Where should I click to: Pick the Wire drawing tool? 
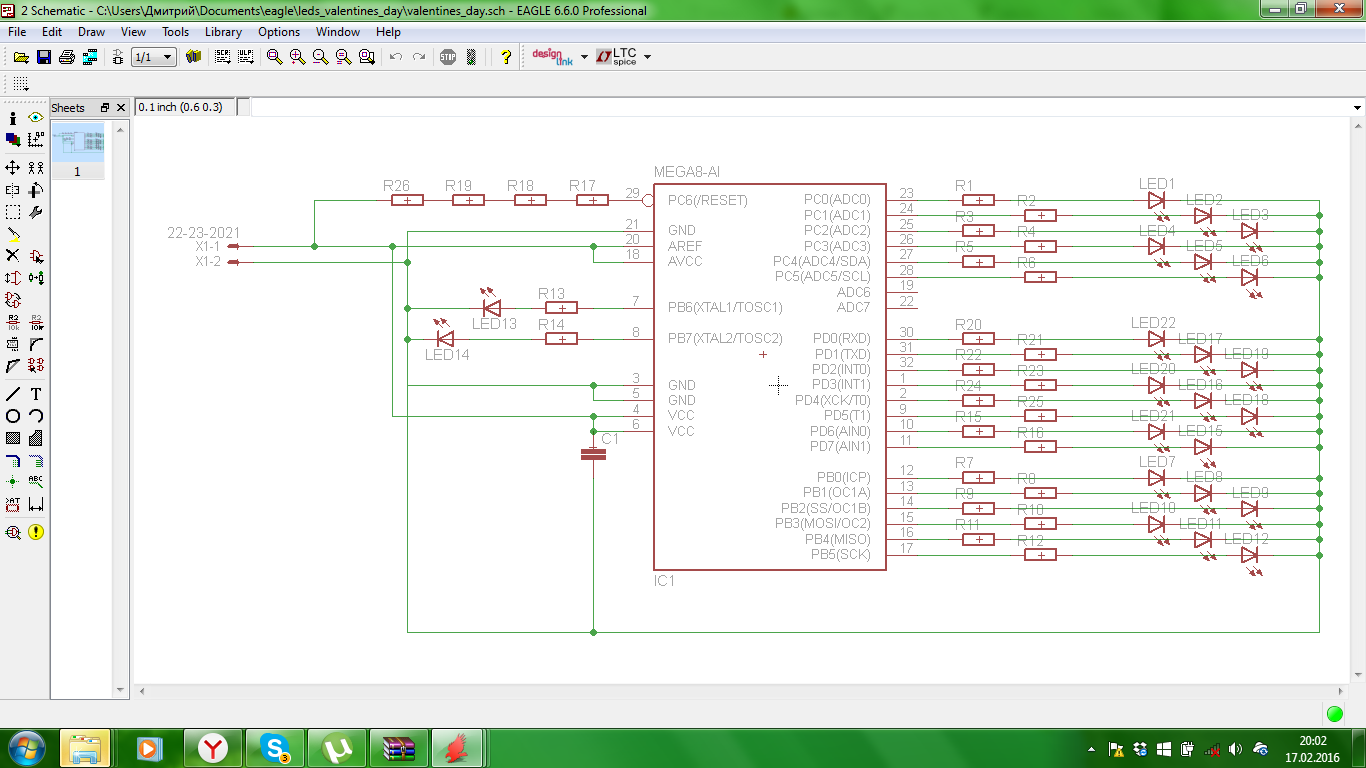pyautogui.click(x=13, y=394)
